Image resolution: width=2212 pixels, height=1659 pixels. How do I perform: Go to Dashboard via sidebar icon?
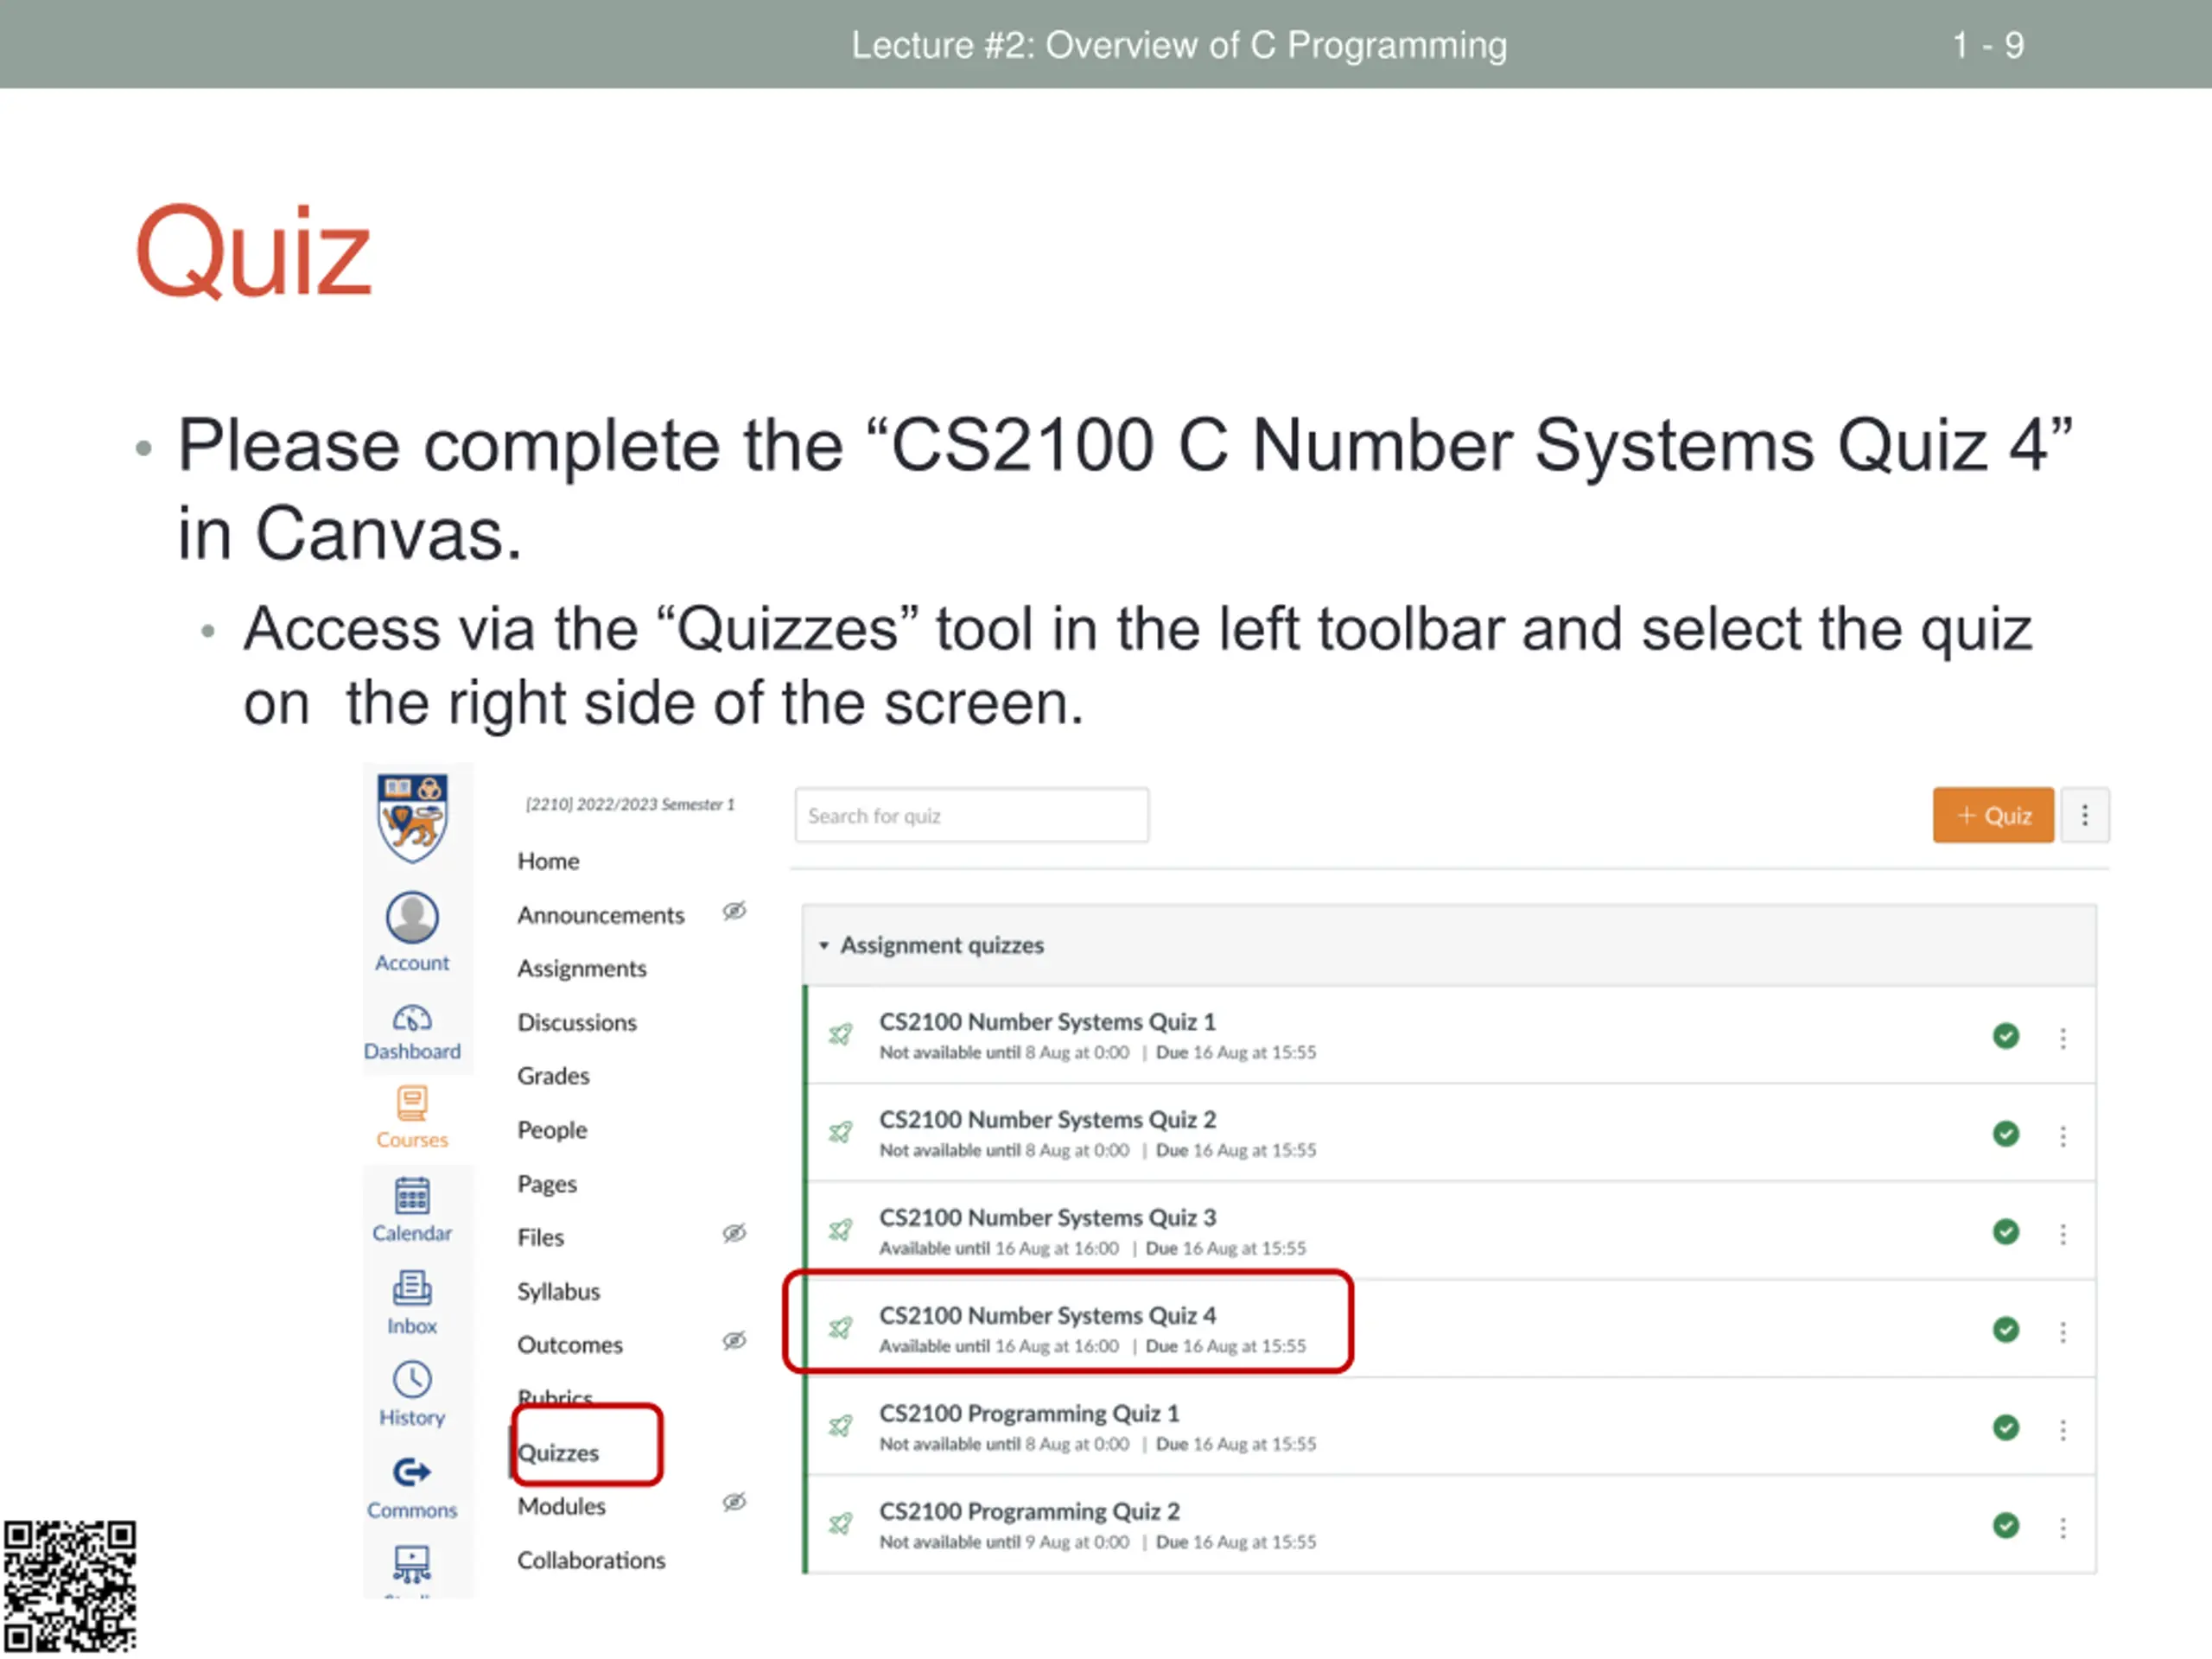[x=412, y=1020]
